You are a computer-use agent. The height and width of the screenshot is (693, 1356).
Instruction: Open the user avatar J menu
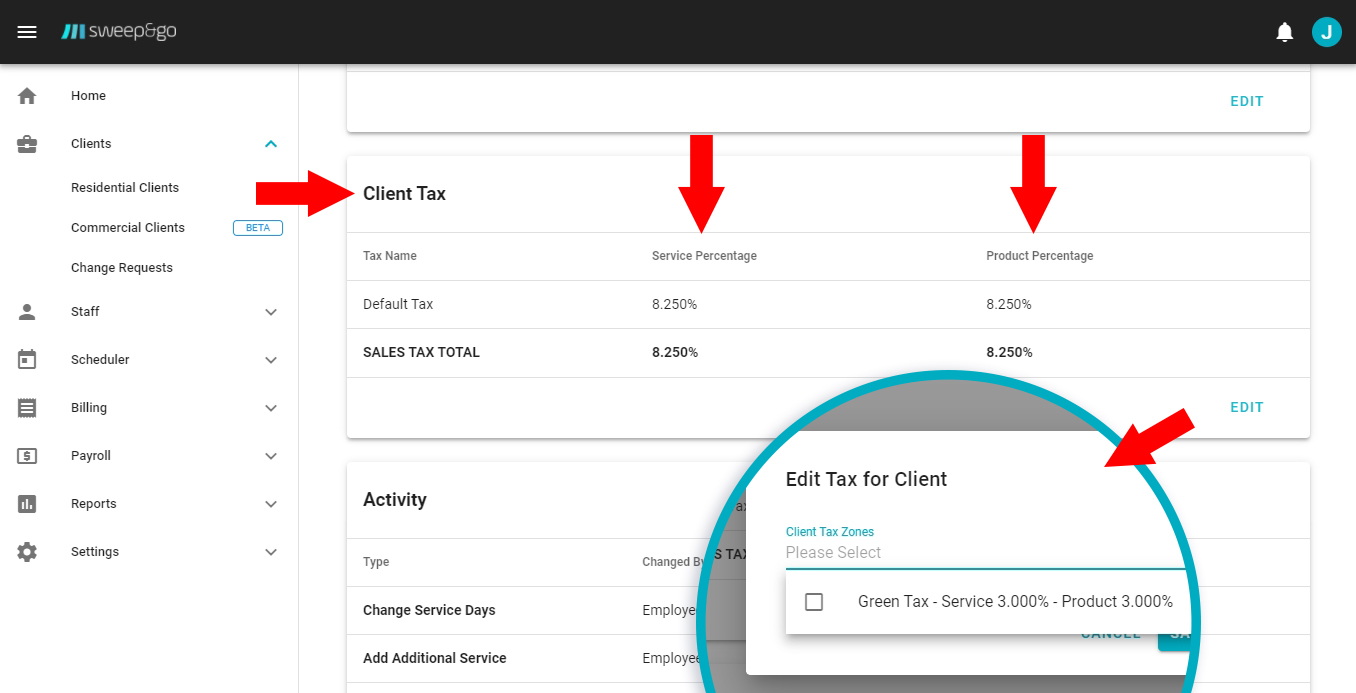coord(1326,32)
